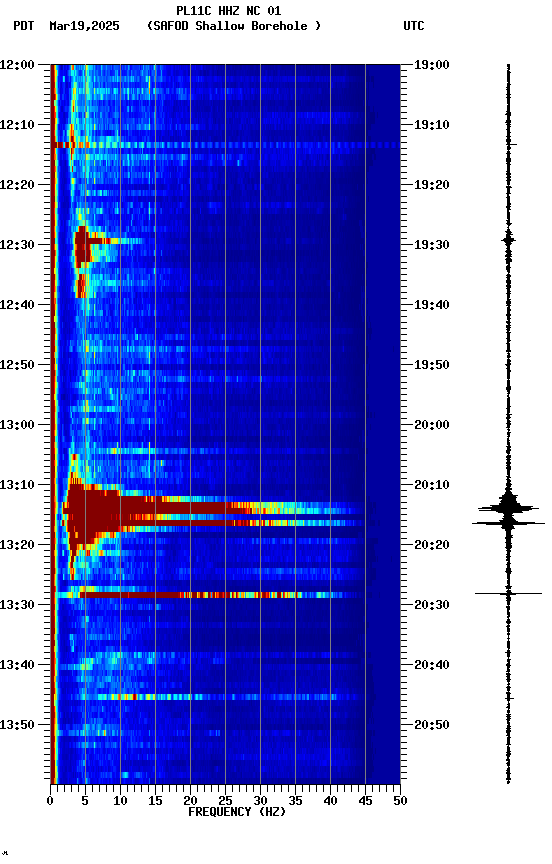Click the 35 Hz frequency tick label
The image size is (552, 864).
pyautogui.click(x=295, y=801)
